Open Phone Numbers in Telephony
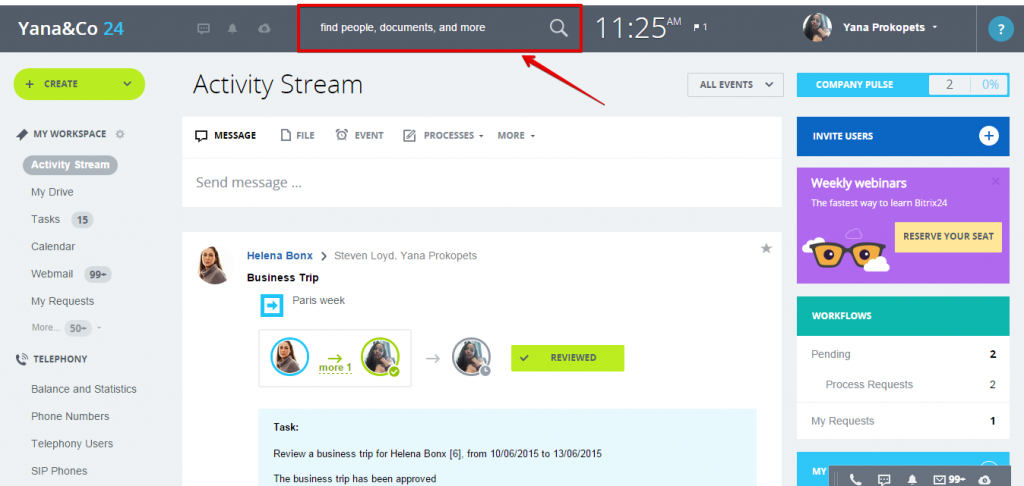Image resolution: width=1024 pixels, height=486 pixels. tap(70, 416)
